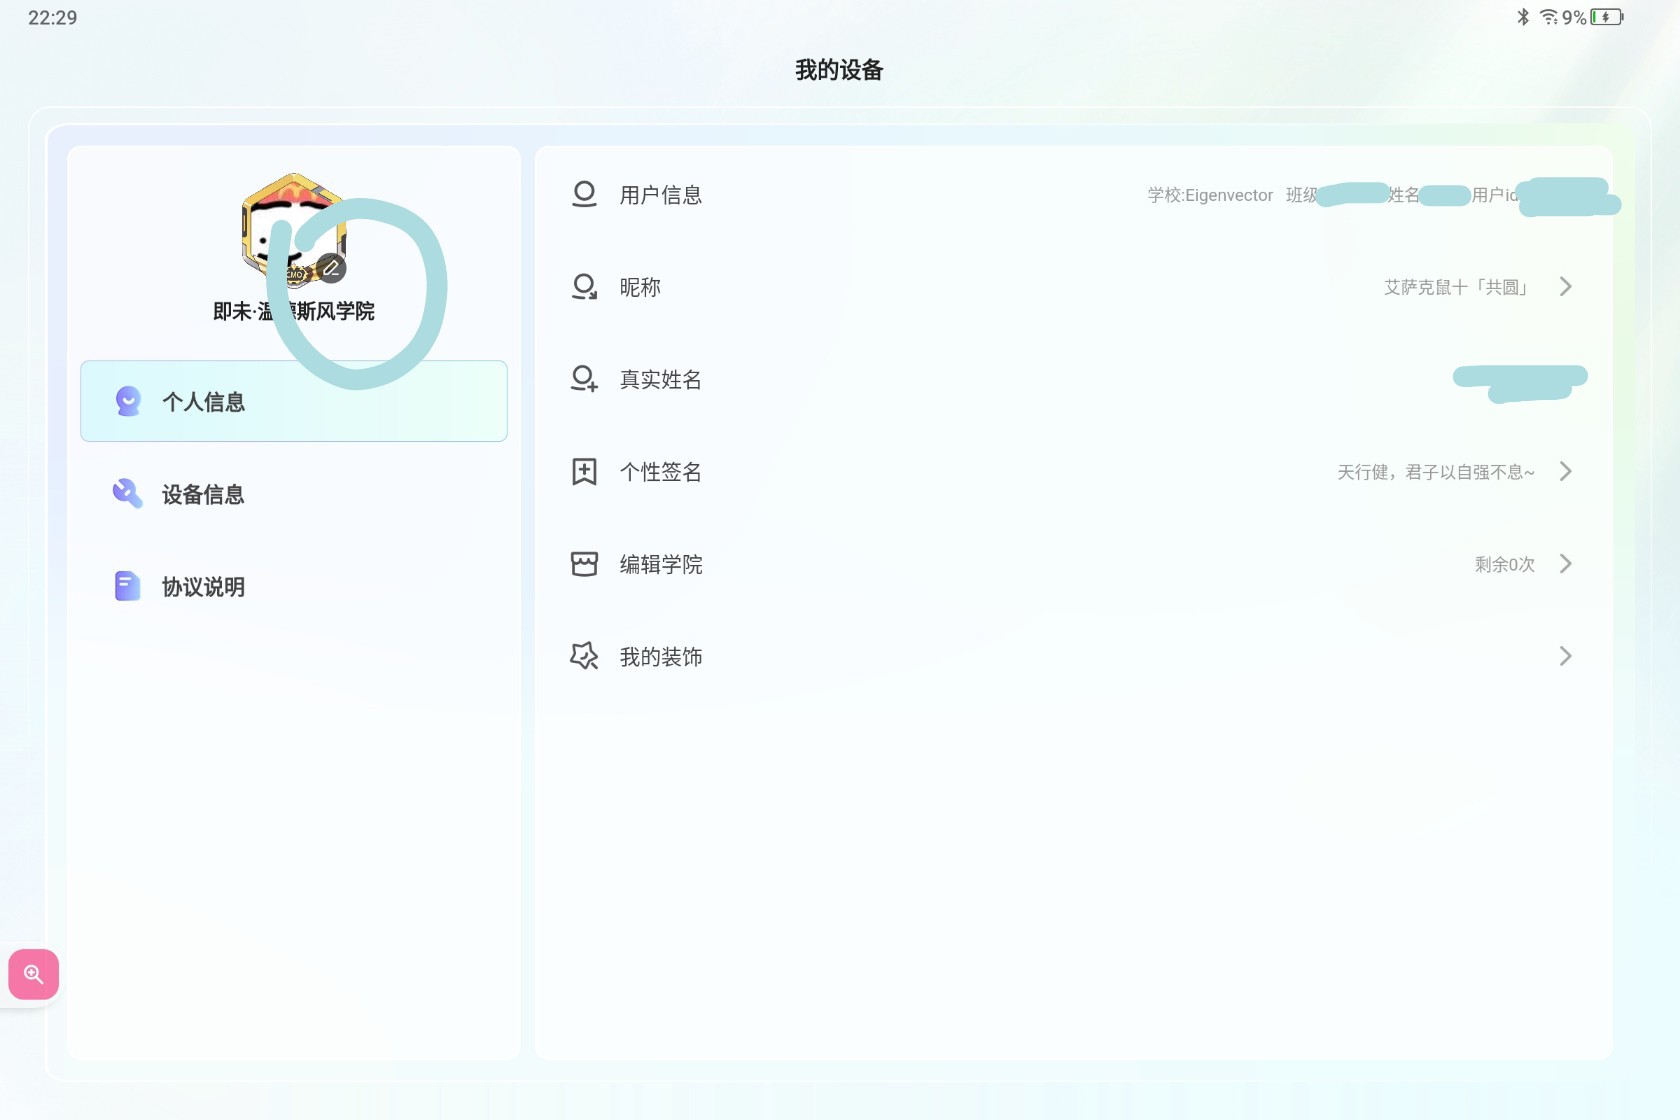Click nickname value 艾萨克鼠十「共圆」
The image size is (1680, 1120).
pyautogui.click(x=1457, y=287)
